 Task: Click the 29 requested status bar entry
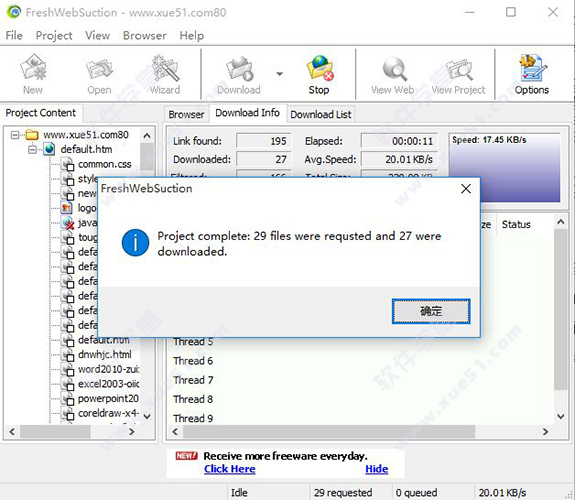(x=343, y=492)
